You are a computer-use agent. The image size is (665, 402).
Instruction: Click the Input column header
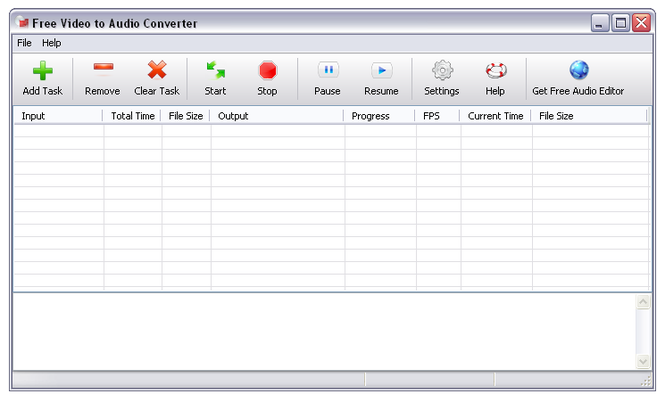point(58,116)
